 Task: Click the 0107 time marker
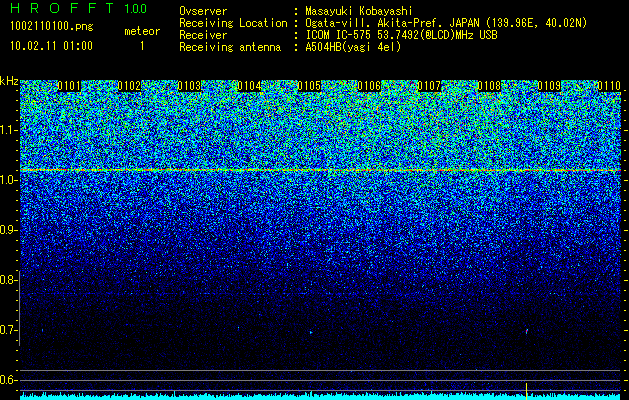[429, 86]
